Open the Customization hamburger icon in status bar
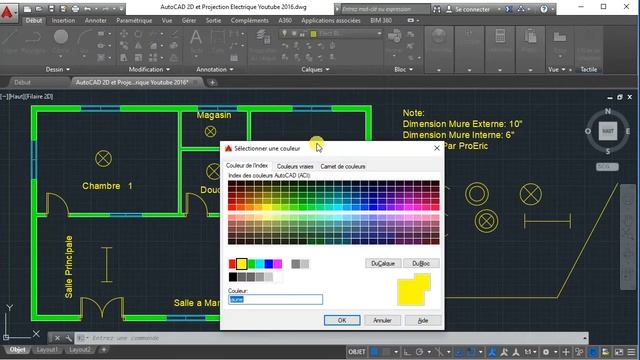 (631, 352)
